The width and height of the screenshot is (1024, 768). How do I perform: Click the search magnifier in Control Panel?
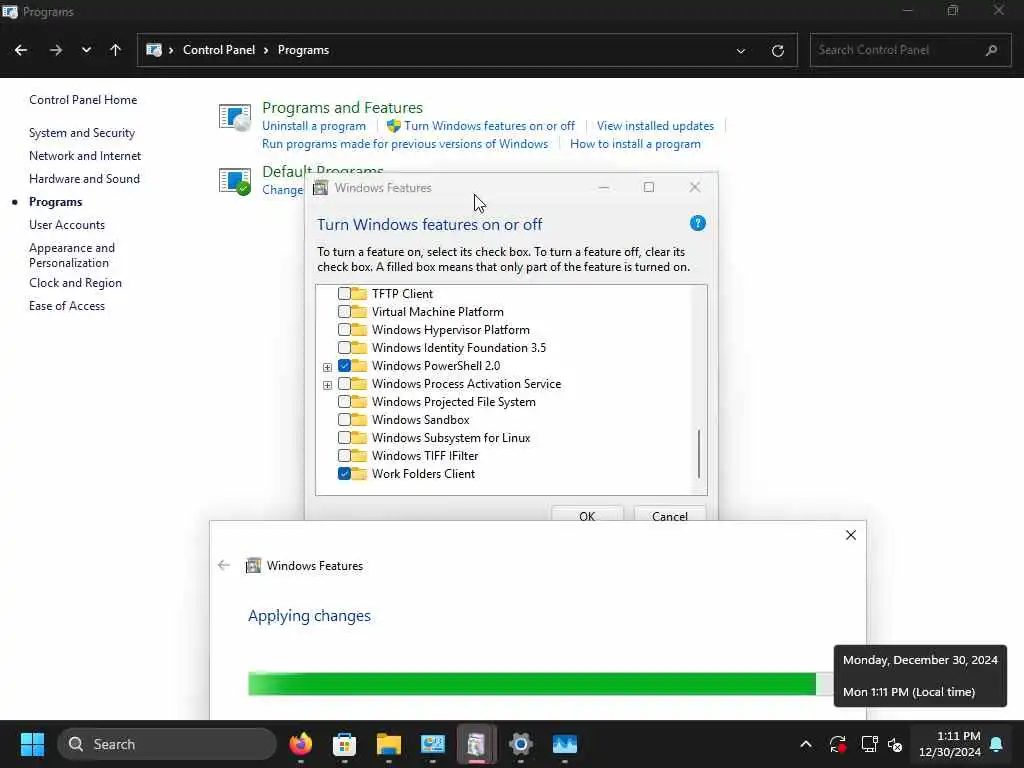coord(991,50)
